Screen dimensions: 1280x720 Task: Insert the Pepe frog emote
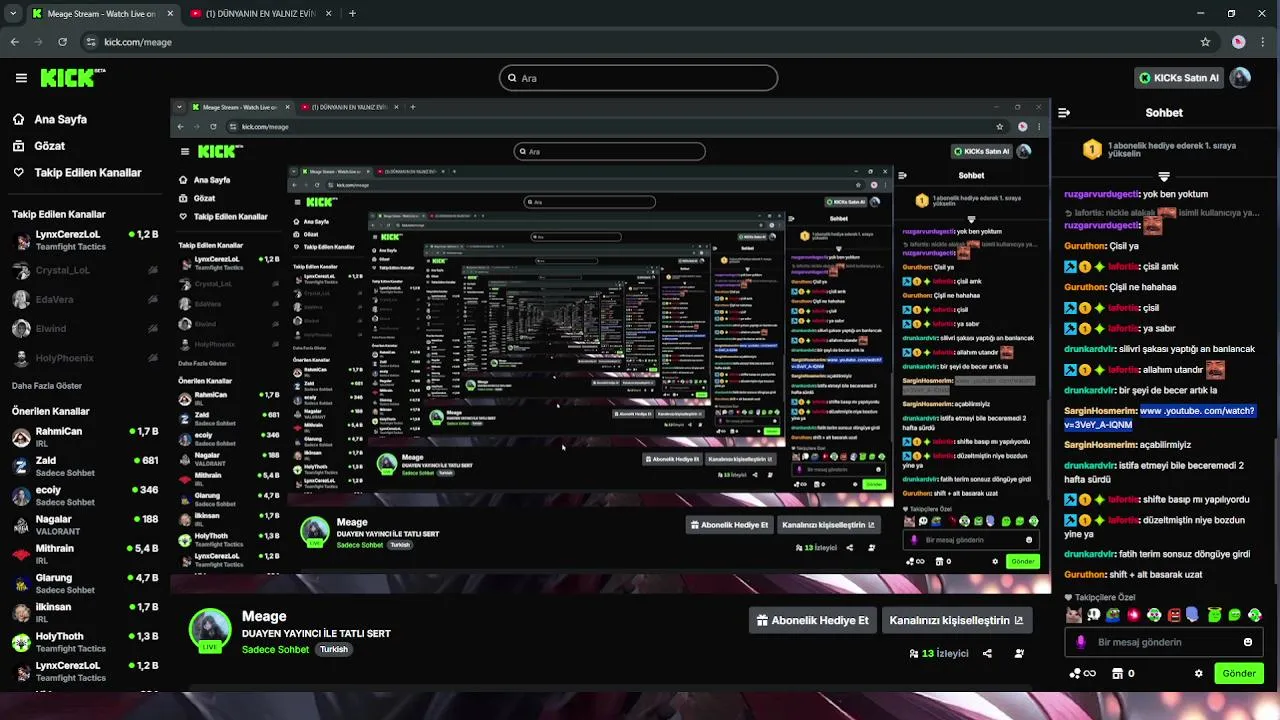coord(1113,615)
